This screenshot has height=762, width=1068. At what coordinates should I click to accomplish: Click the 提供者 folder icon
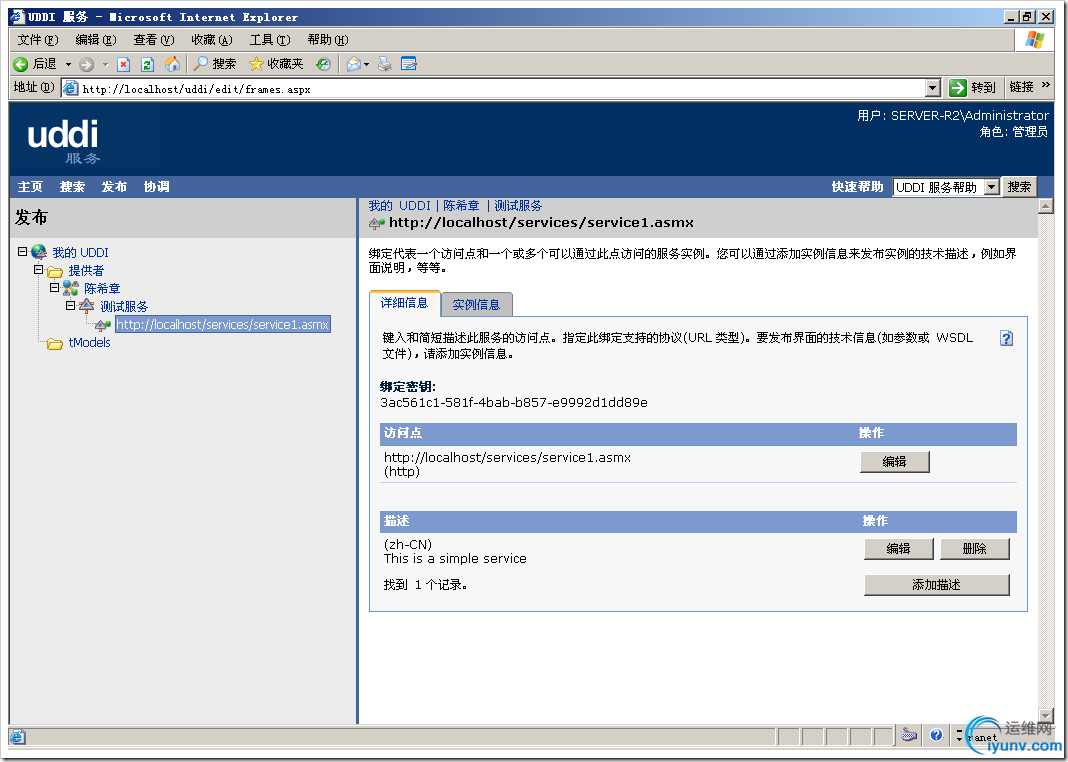[x=55, y=271]
